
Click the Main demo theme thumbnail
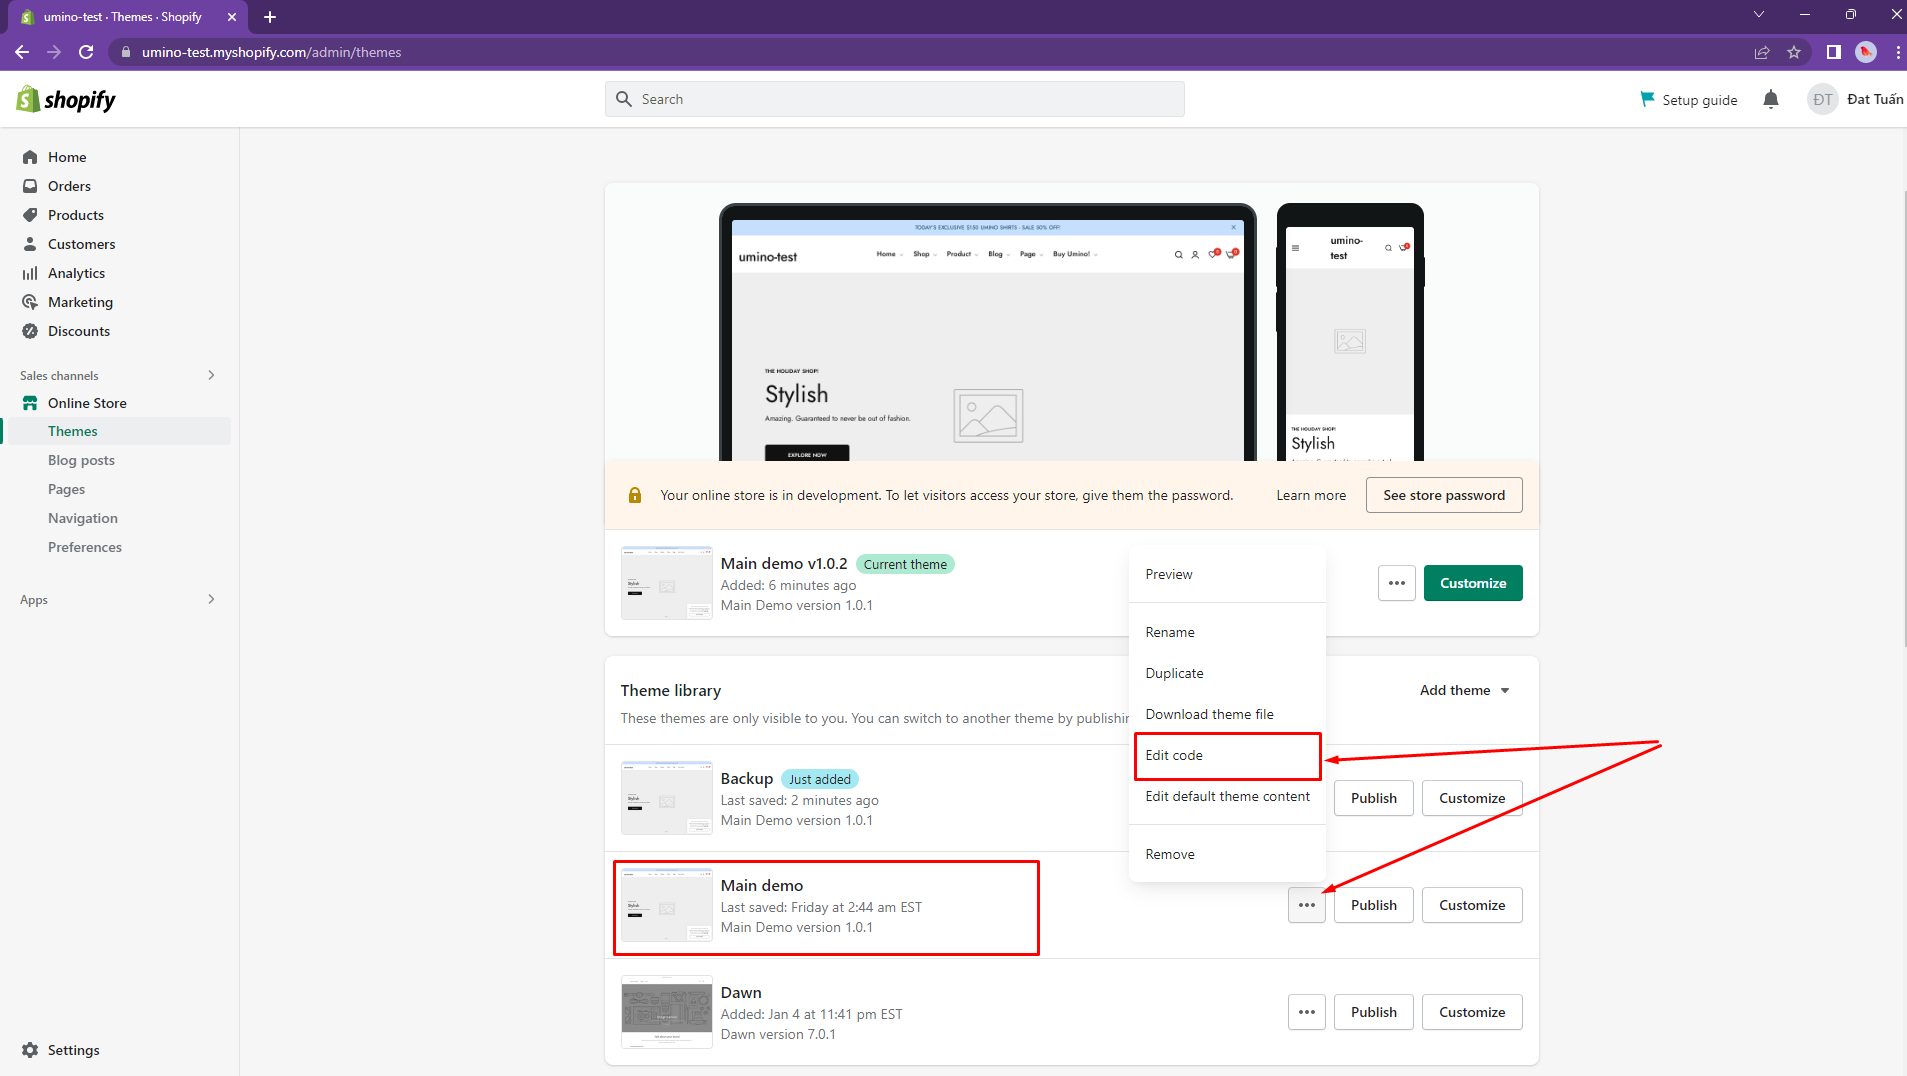pos(667,905)
